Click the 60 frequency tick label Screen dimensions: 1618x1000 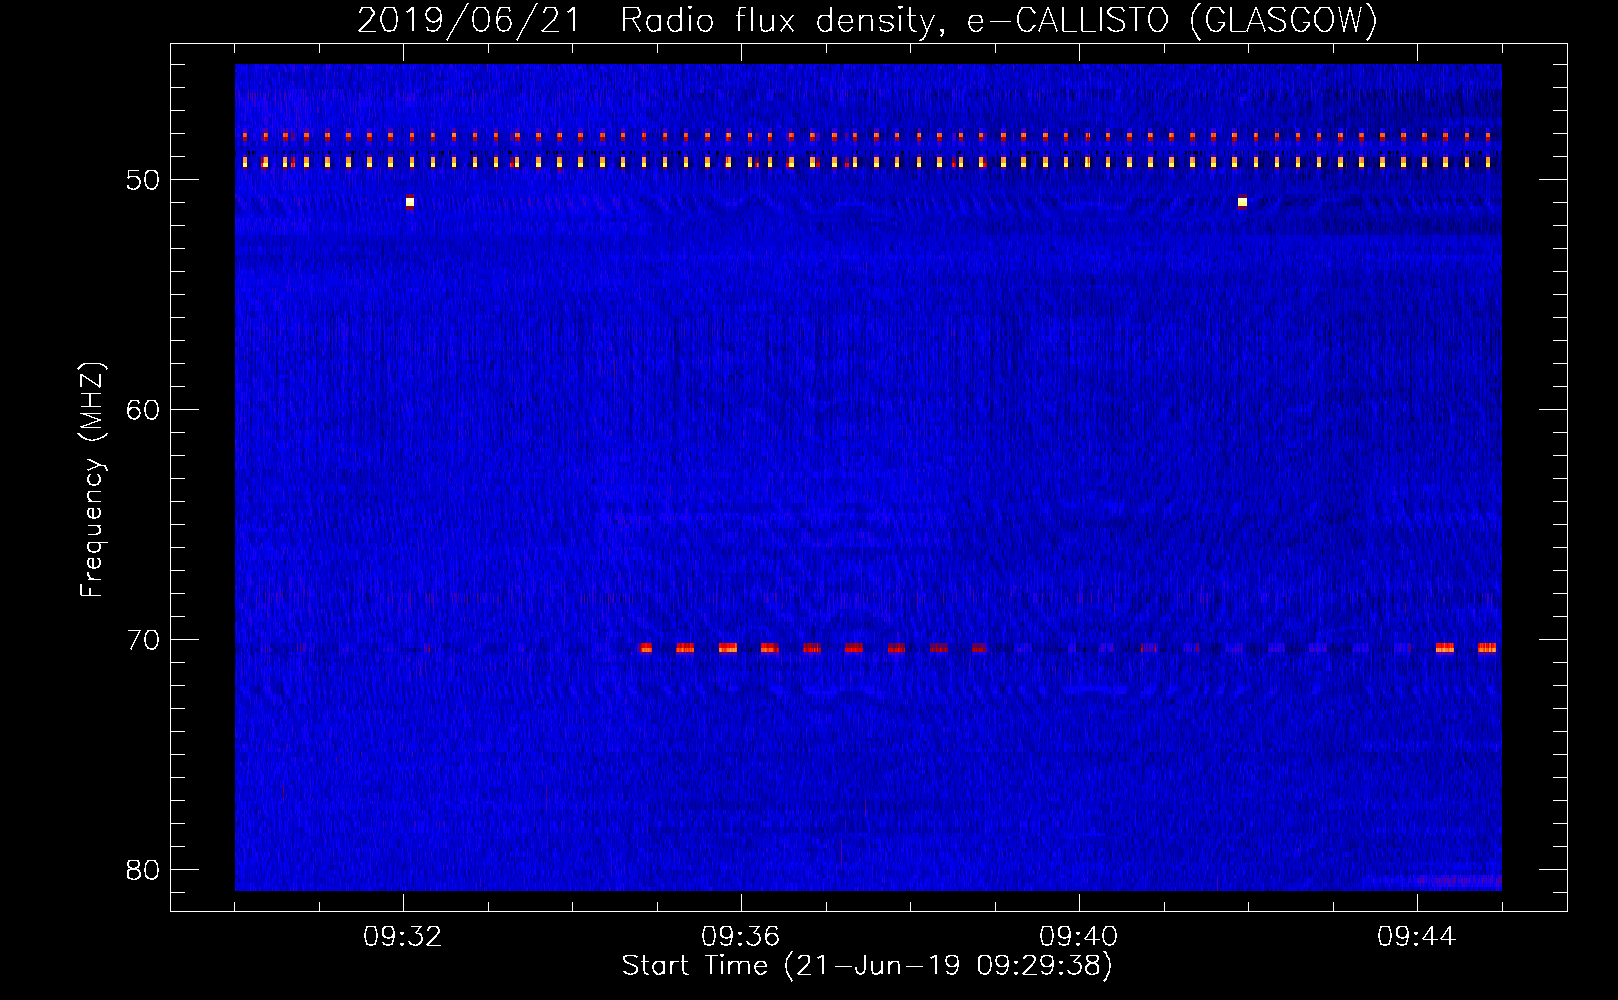tap(143, 410)
